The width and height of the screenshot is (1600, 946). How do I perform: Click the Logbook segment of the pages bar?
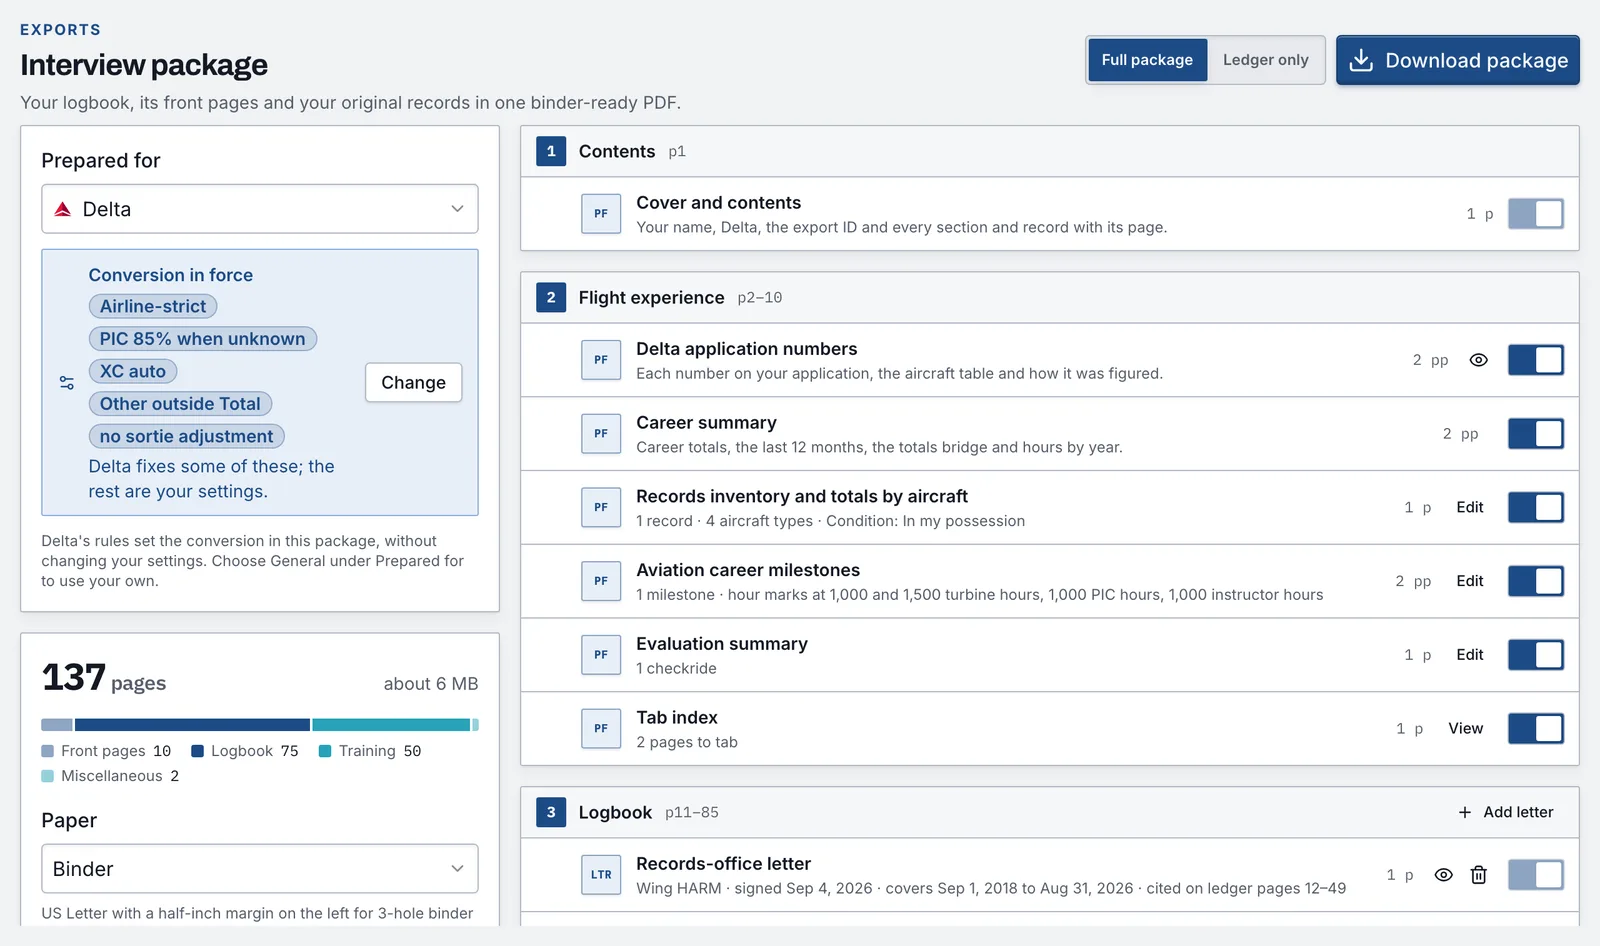click(192, 725)
